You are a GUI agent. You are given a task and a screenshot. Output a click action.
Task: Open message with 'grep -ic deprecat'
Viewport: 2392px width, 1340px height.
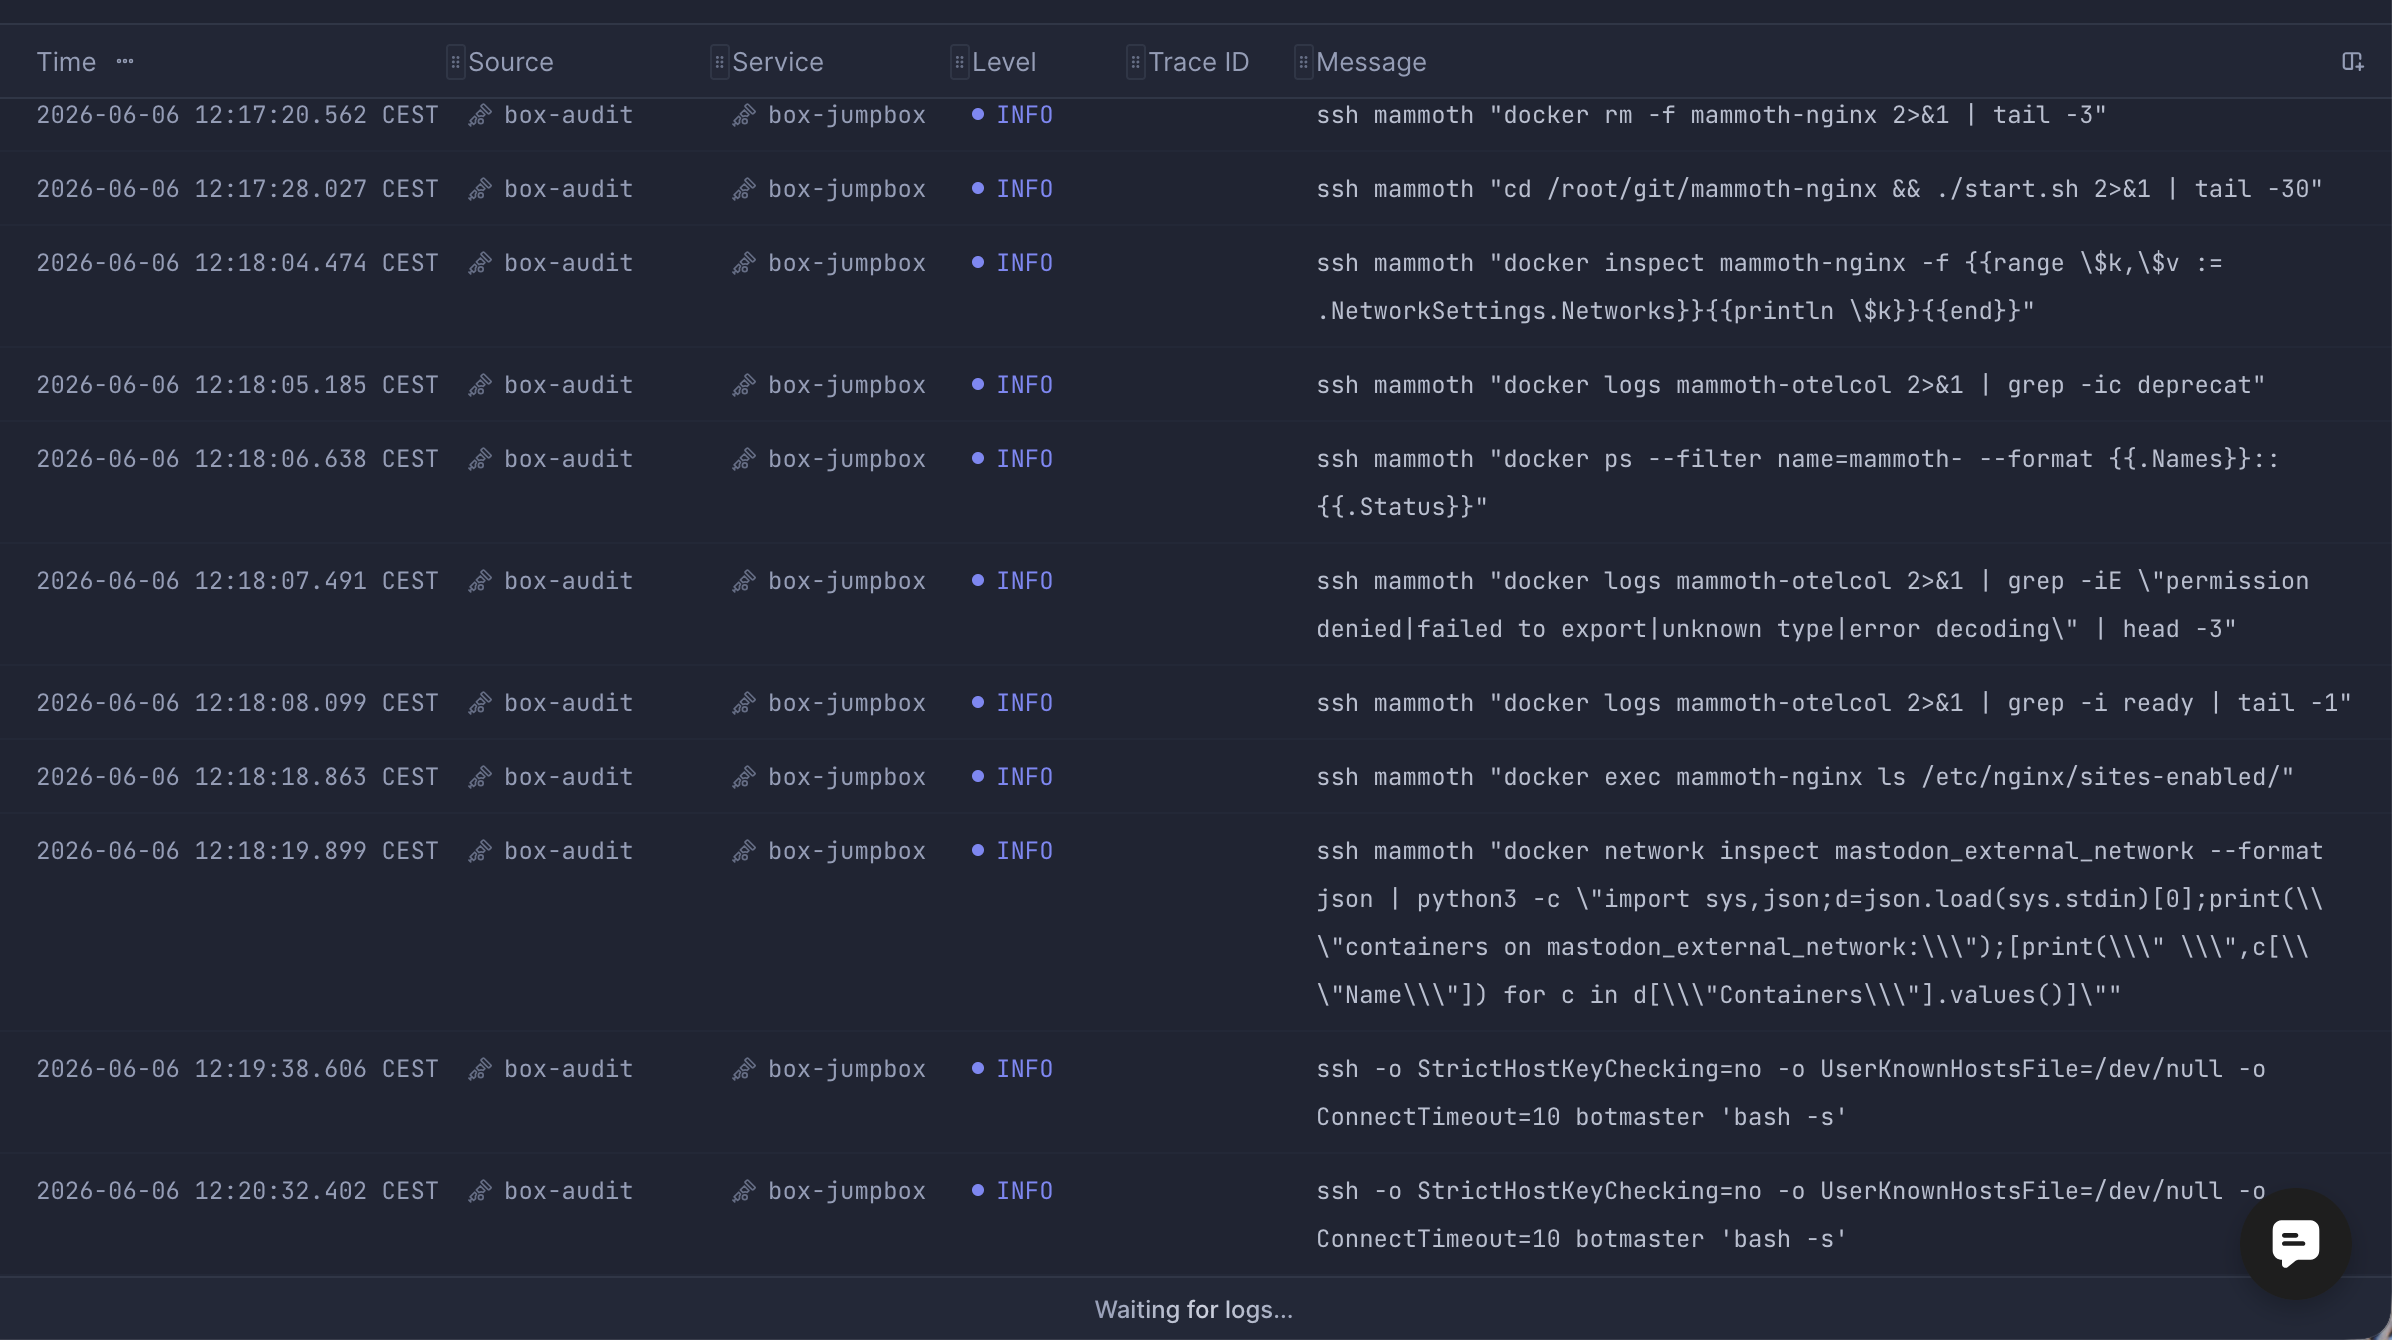click(x=1790, y=385)
